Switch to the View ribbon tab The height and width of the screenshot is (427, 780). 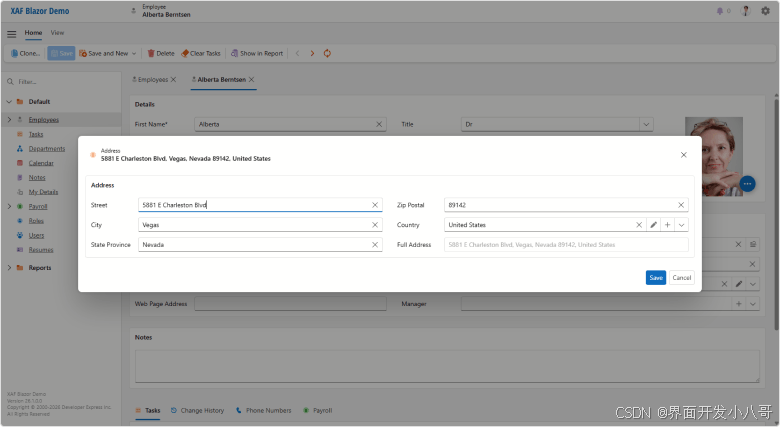57,33
